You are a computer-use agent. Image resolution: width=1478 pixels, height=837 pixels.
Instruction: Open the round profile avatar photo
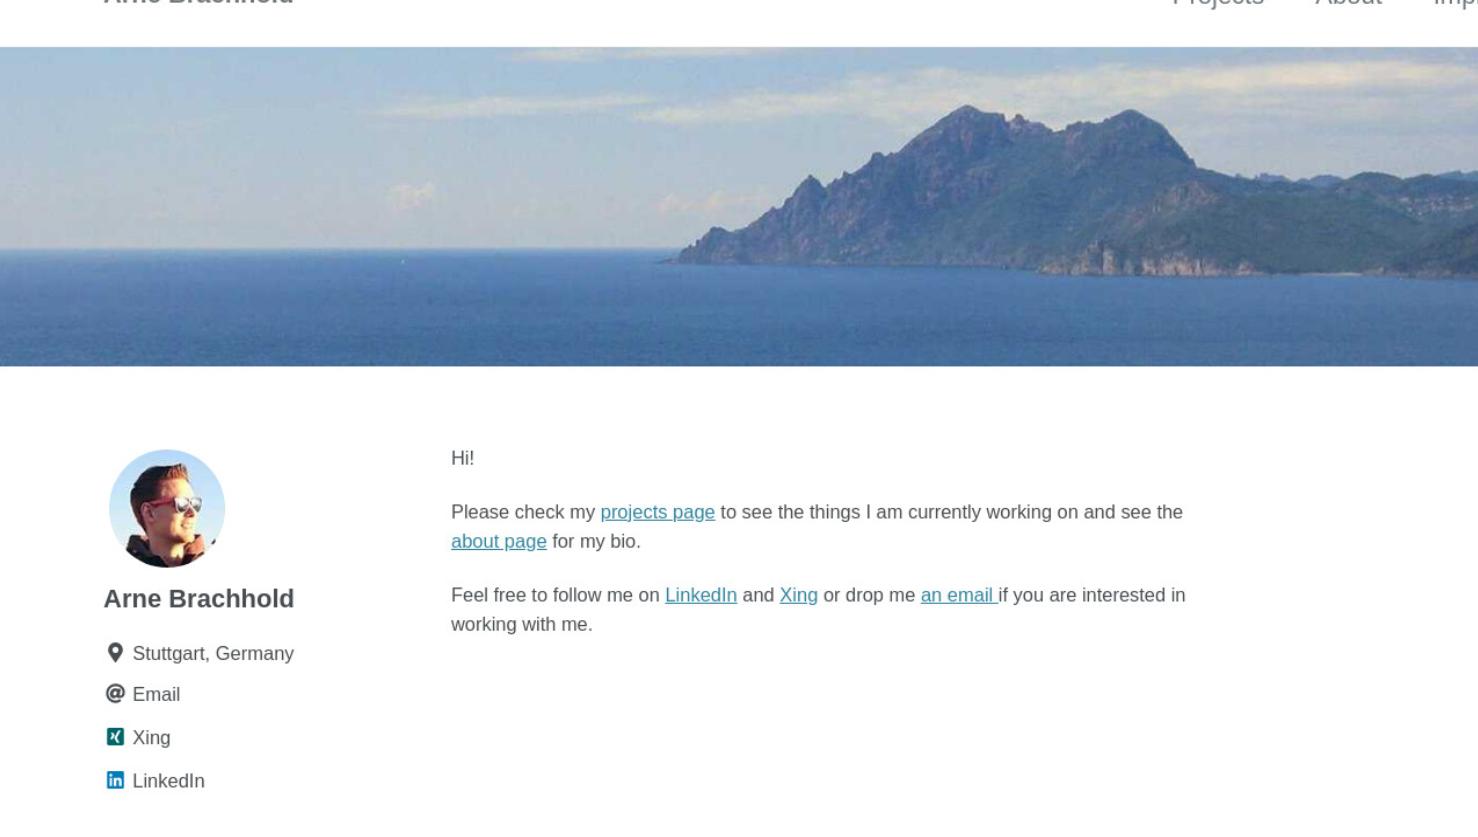[167, 508]
